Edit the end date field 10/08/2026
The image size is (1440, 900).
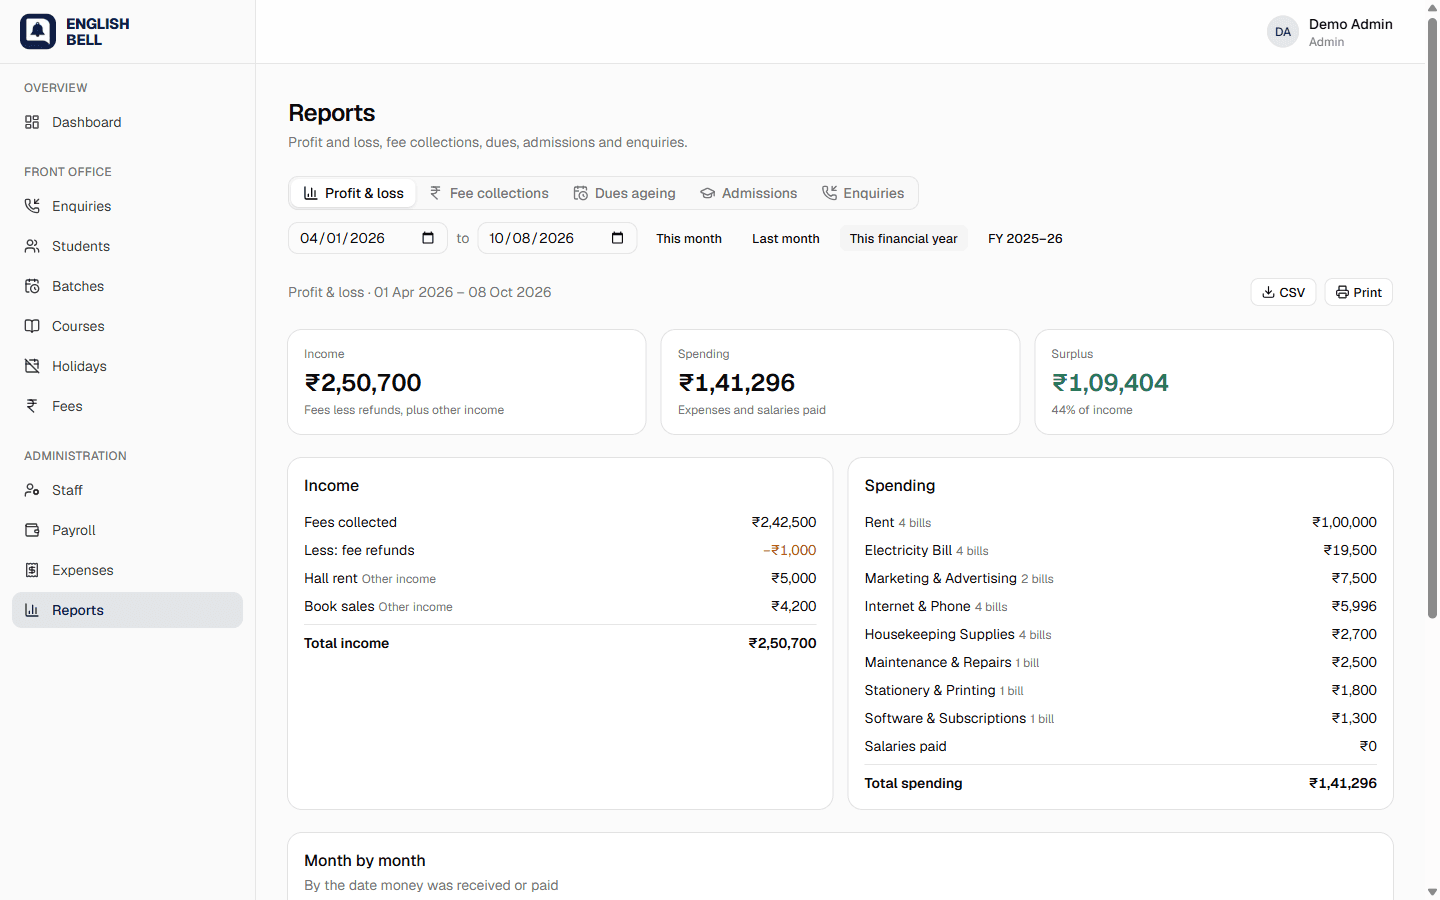point(557,238)
